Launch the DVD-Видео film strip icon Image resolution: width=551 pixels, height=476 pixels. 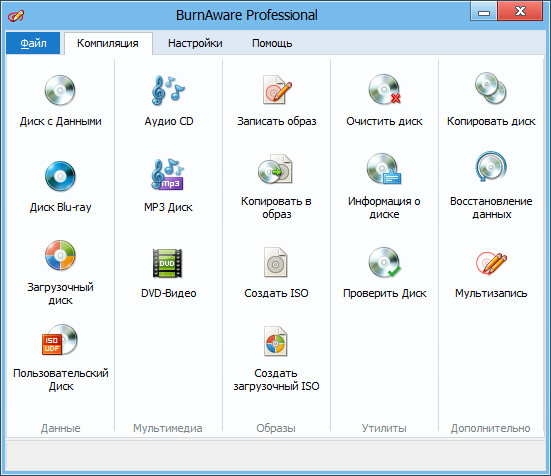pyautogui.click(x=167, y=263)
